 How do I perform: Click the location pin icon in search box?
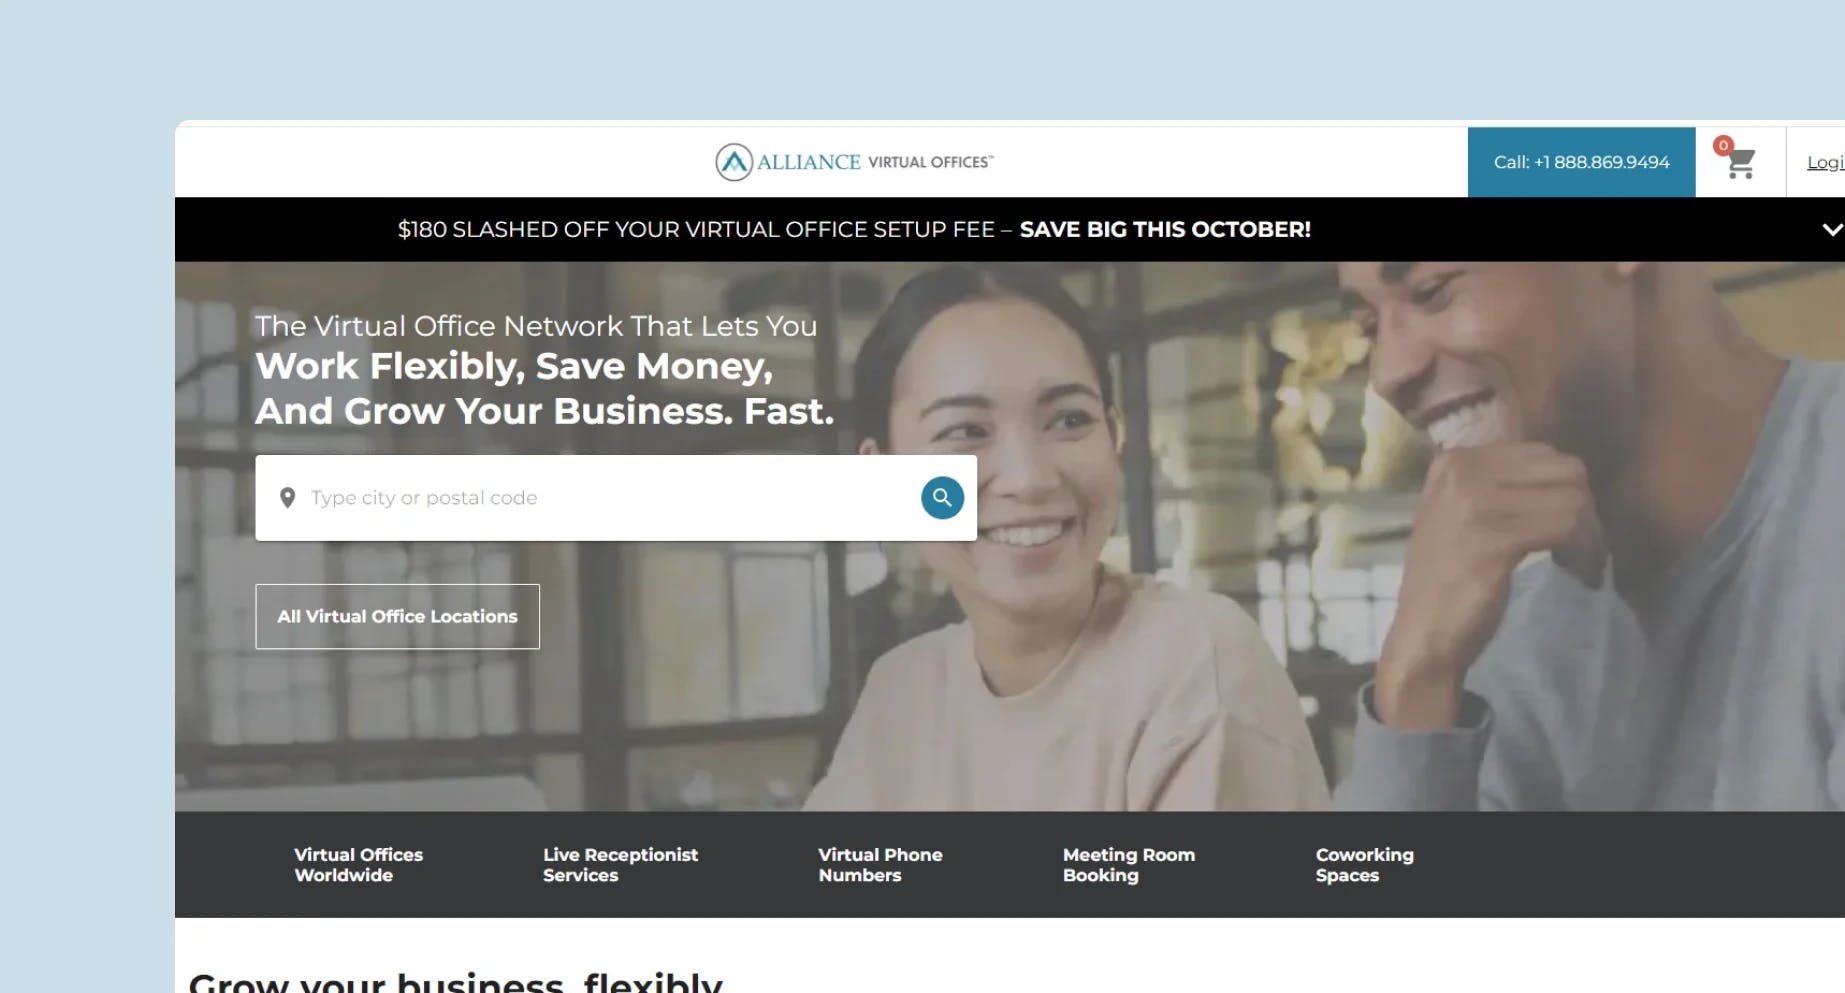(287, 498)
